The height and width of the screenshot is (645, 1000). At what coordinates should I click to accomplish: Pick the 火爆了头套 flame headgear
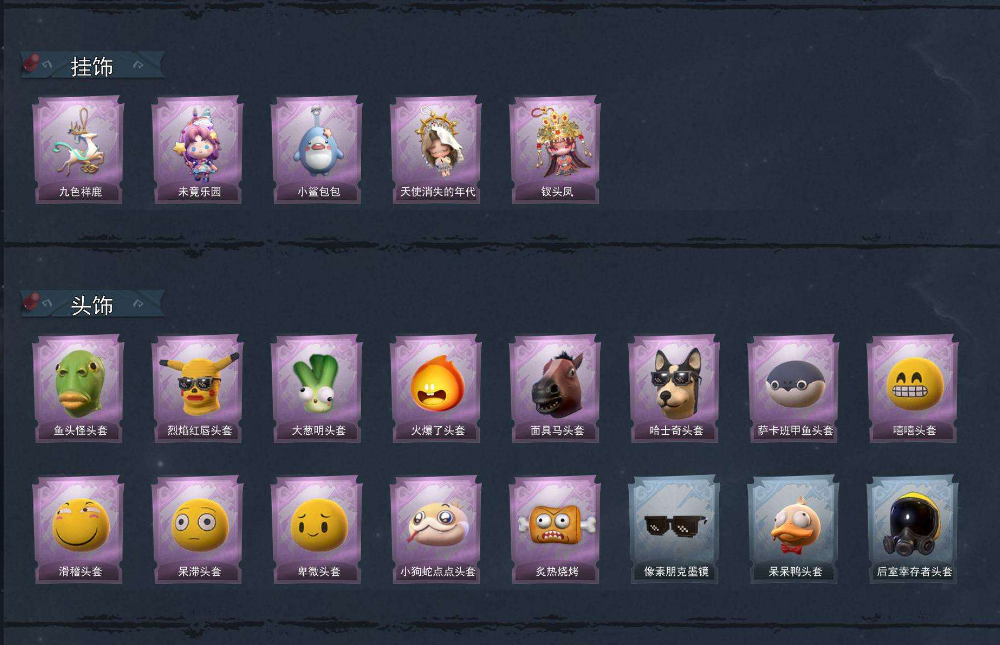(436, 389)
